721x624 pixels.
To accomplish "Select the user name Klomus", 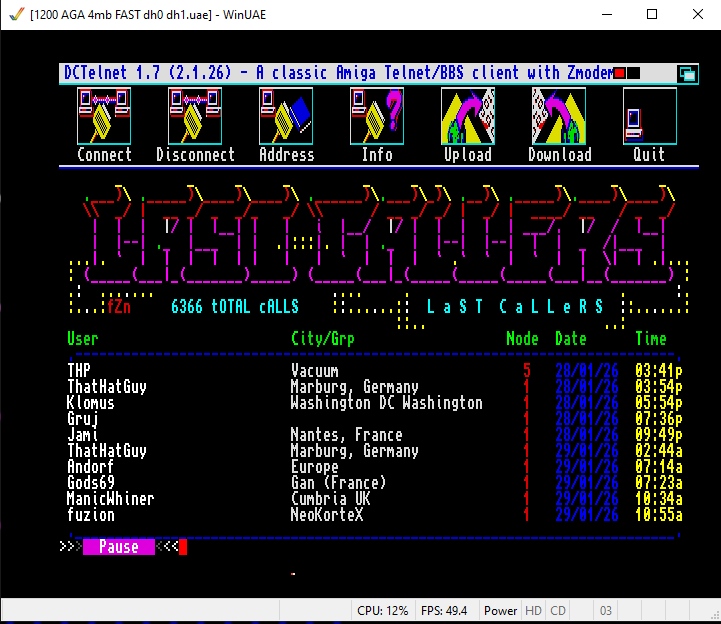I will [x=91, y=403].
